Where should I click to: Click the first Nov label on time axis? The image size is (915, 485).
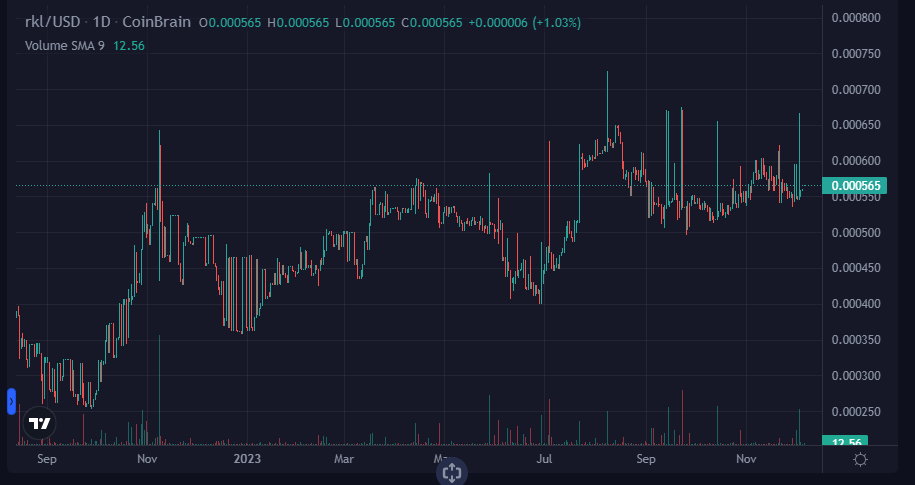click(x=147, y=459)
